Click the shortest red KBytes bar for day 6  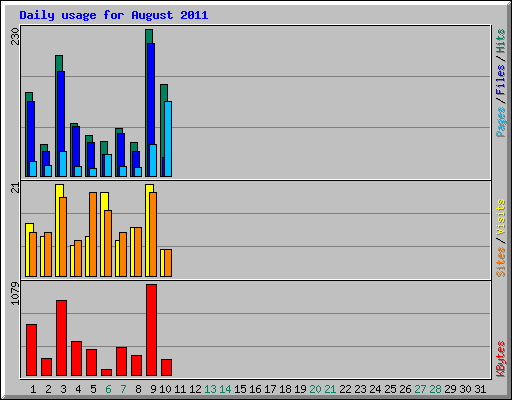pos(106,372)
